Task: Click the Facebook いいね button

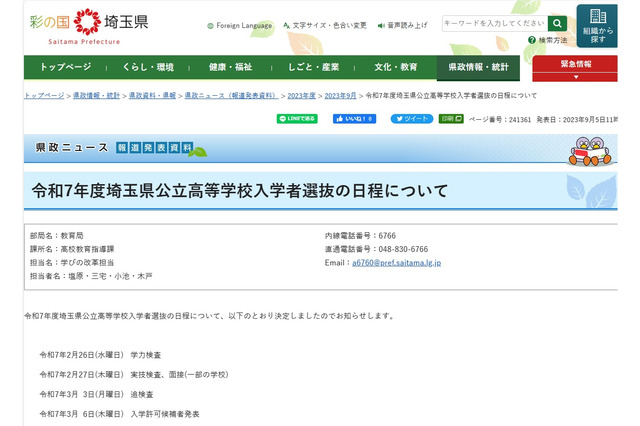Action: click(354, 119)
